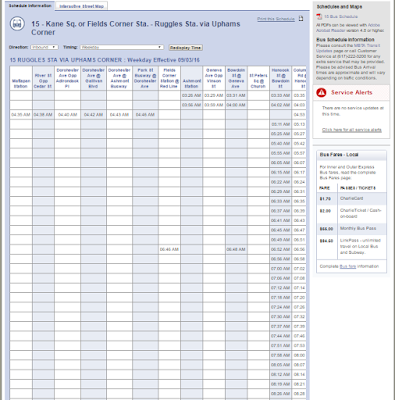Click here for all service alerts link

352,130
